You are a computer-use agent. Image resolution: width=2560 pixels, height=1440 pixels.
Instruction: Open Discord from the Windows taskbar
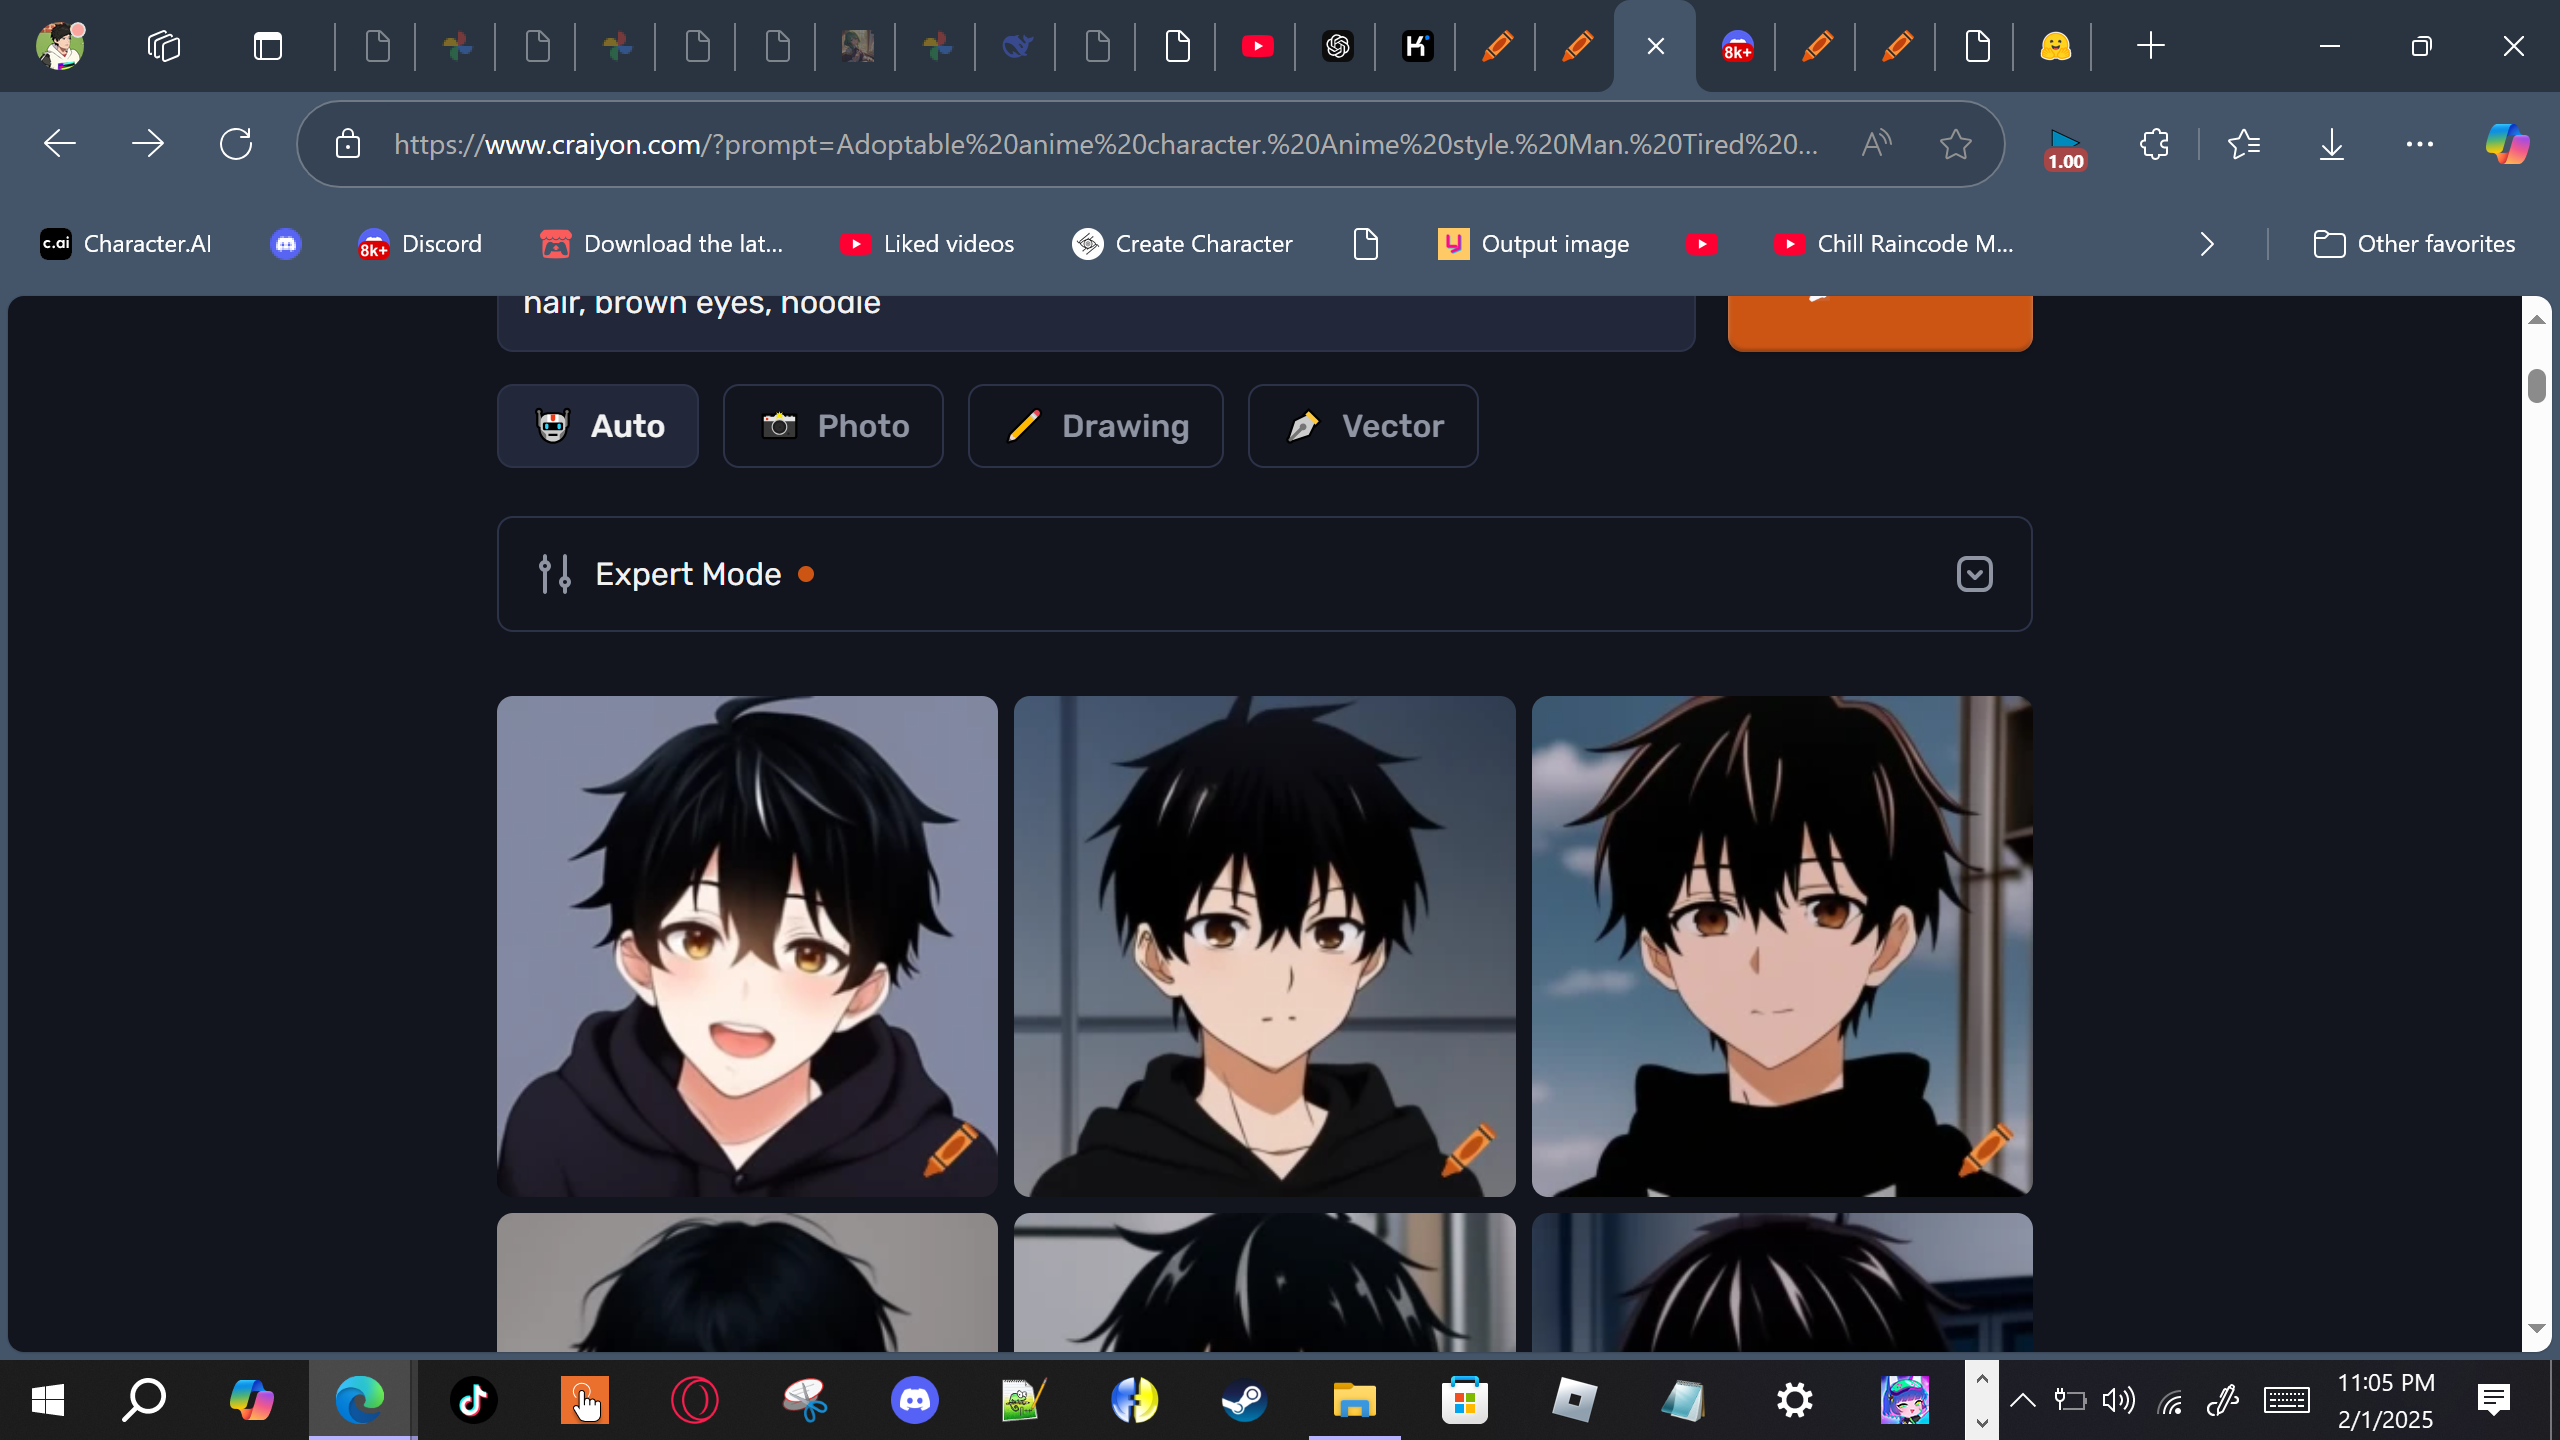(914, 1400)
